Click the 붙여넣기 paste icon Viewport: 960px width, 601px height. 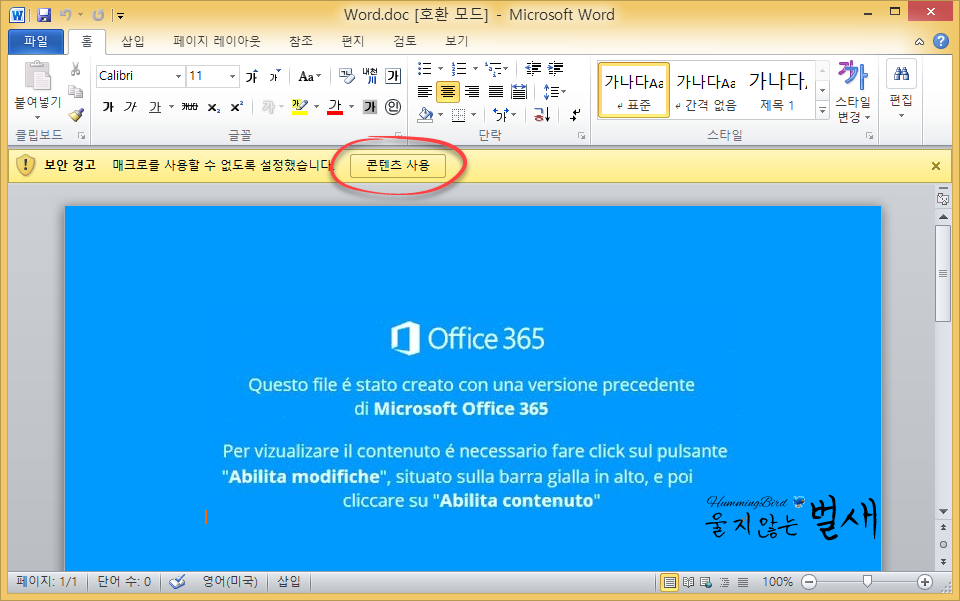[x=38, y=77]
